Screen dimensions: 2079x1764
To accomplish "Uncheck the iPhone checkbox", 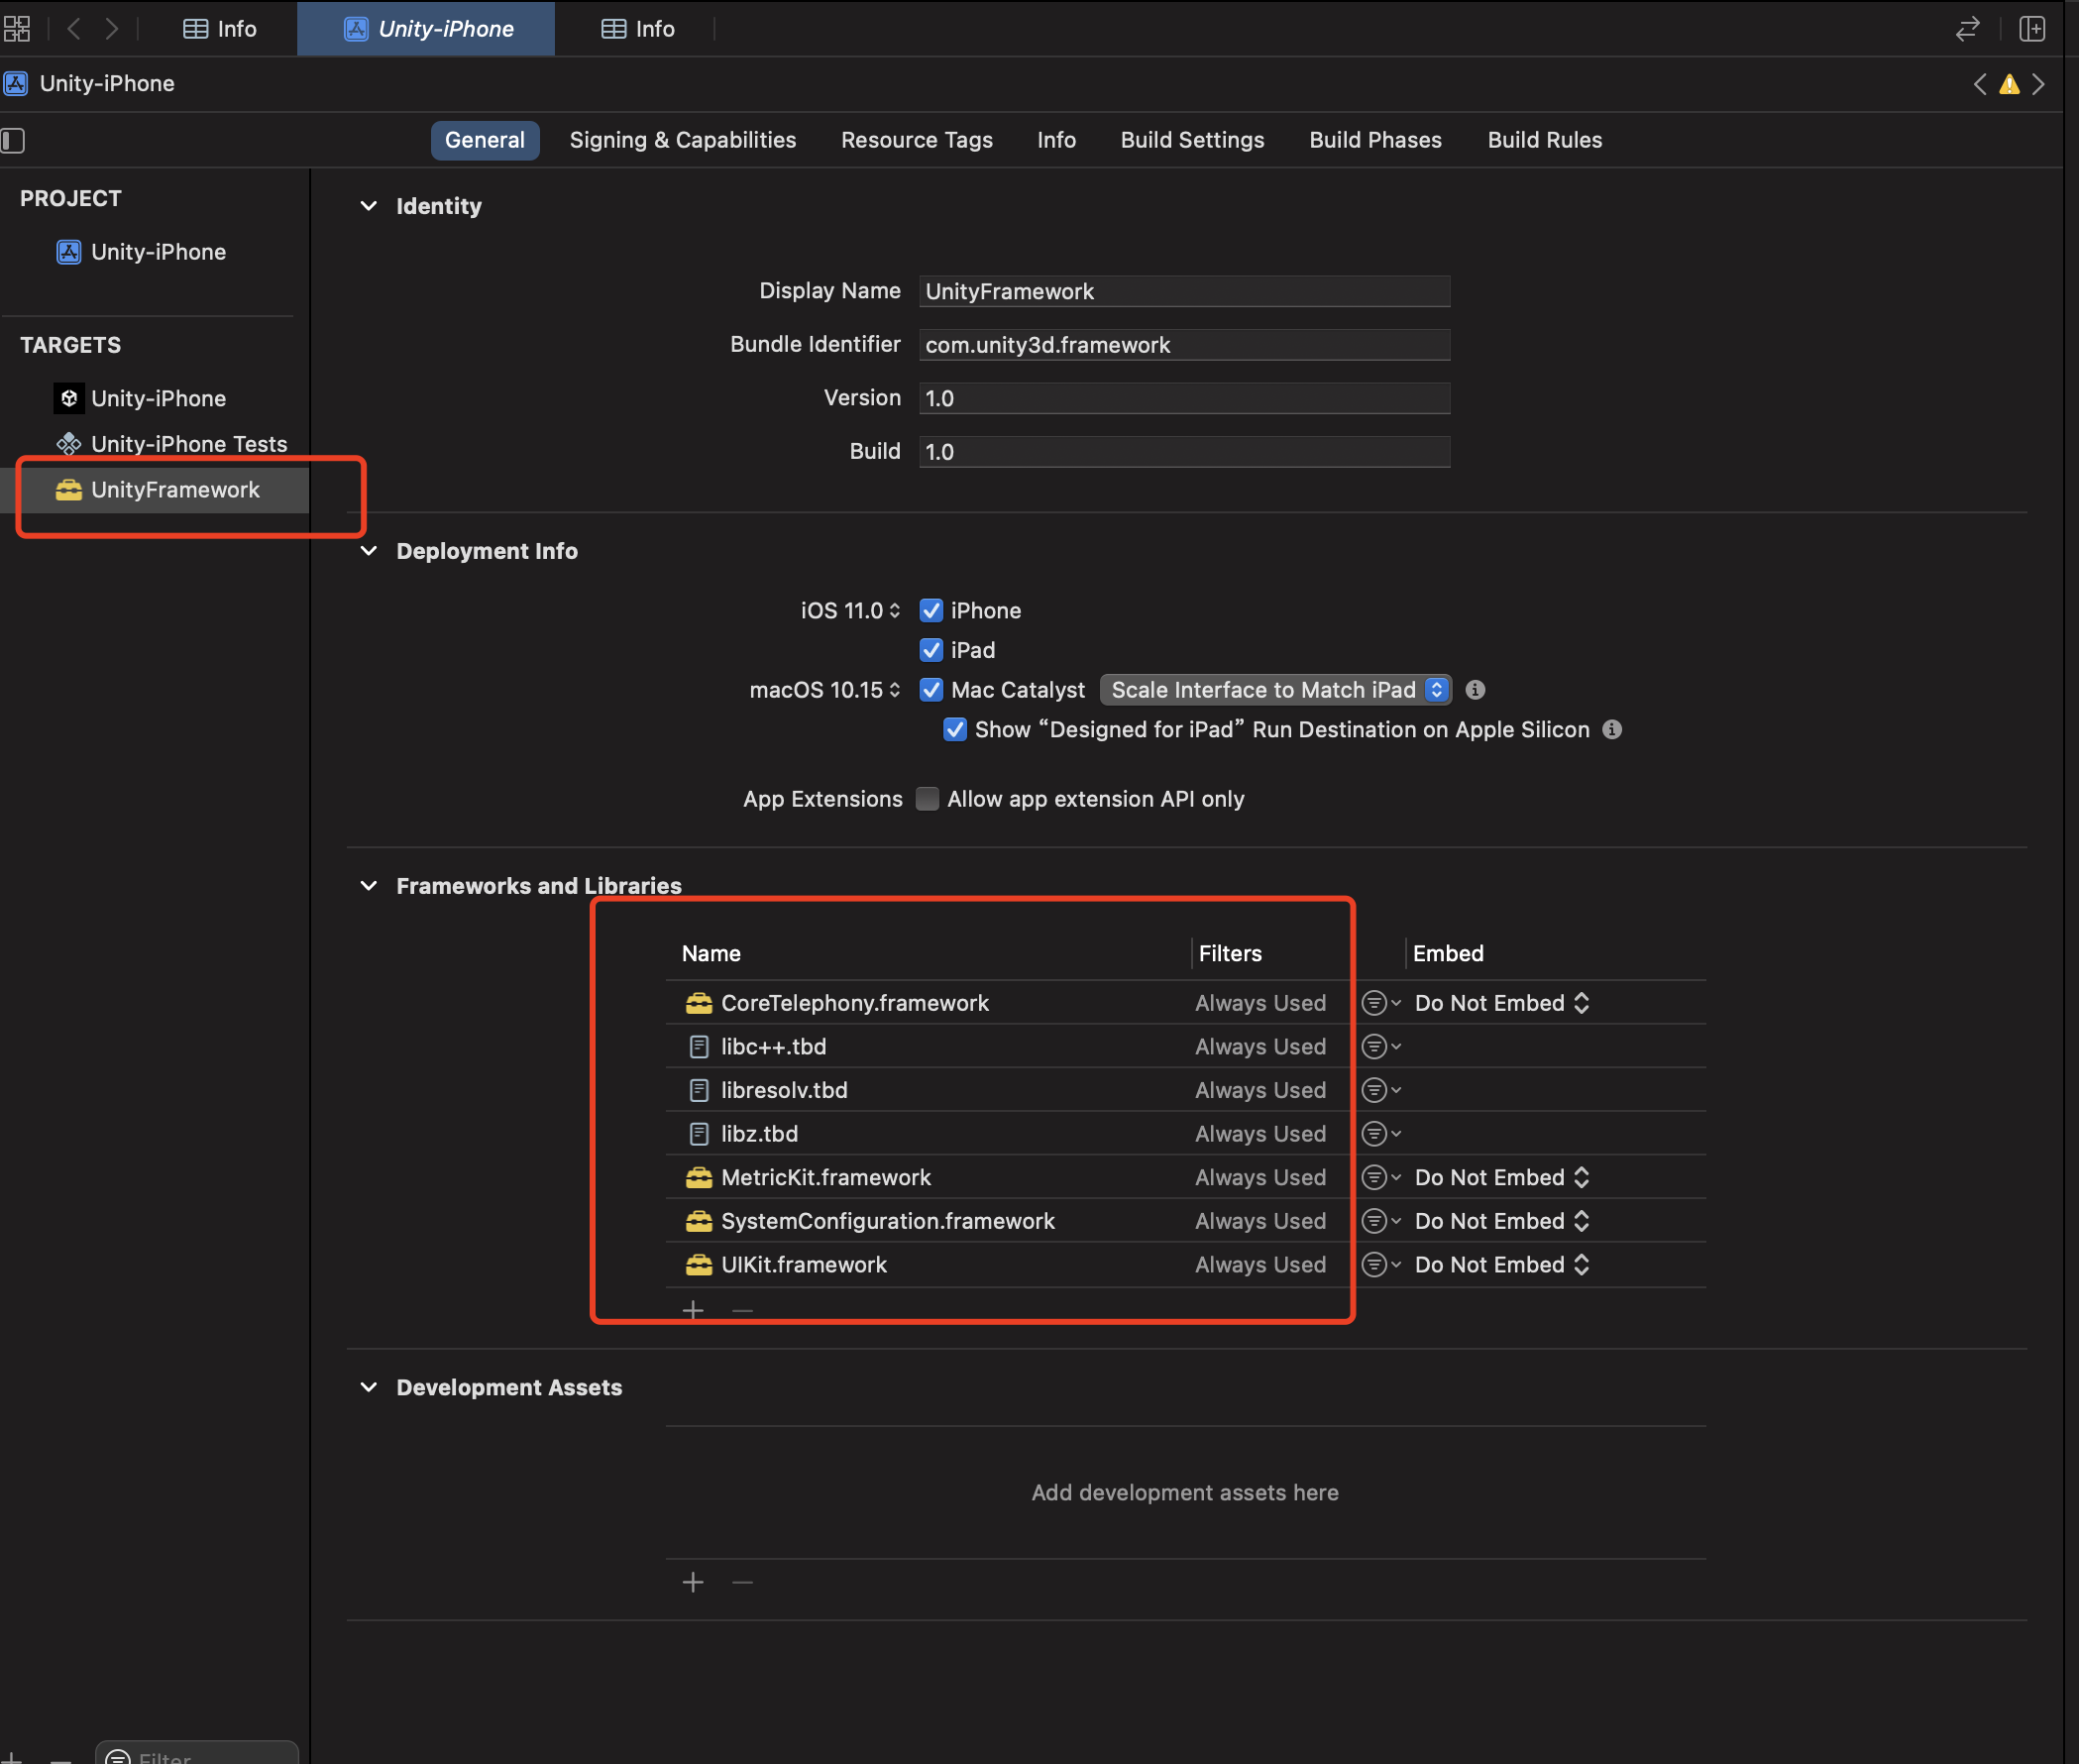I will (x=931, y=610).
